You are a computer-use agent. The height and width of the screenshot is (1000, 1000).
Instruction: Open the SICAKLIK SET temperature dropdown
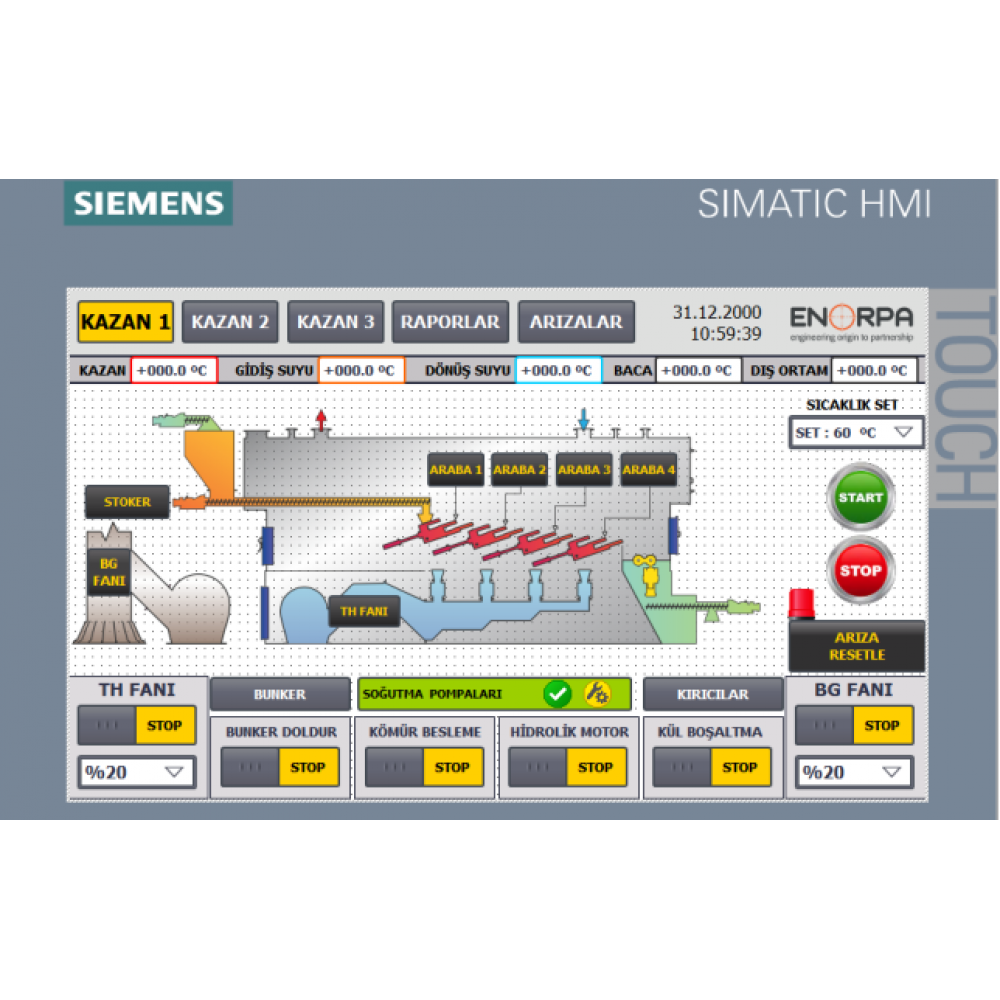[856, 432]
